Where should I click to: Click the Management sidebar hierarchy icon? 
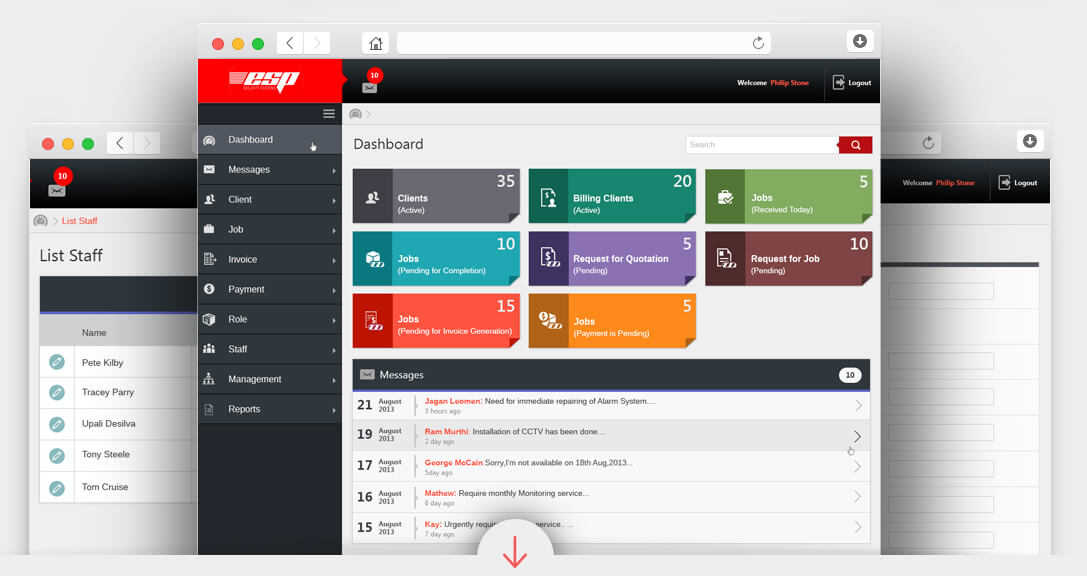tap(209, 378)
